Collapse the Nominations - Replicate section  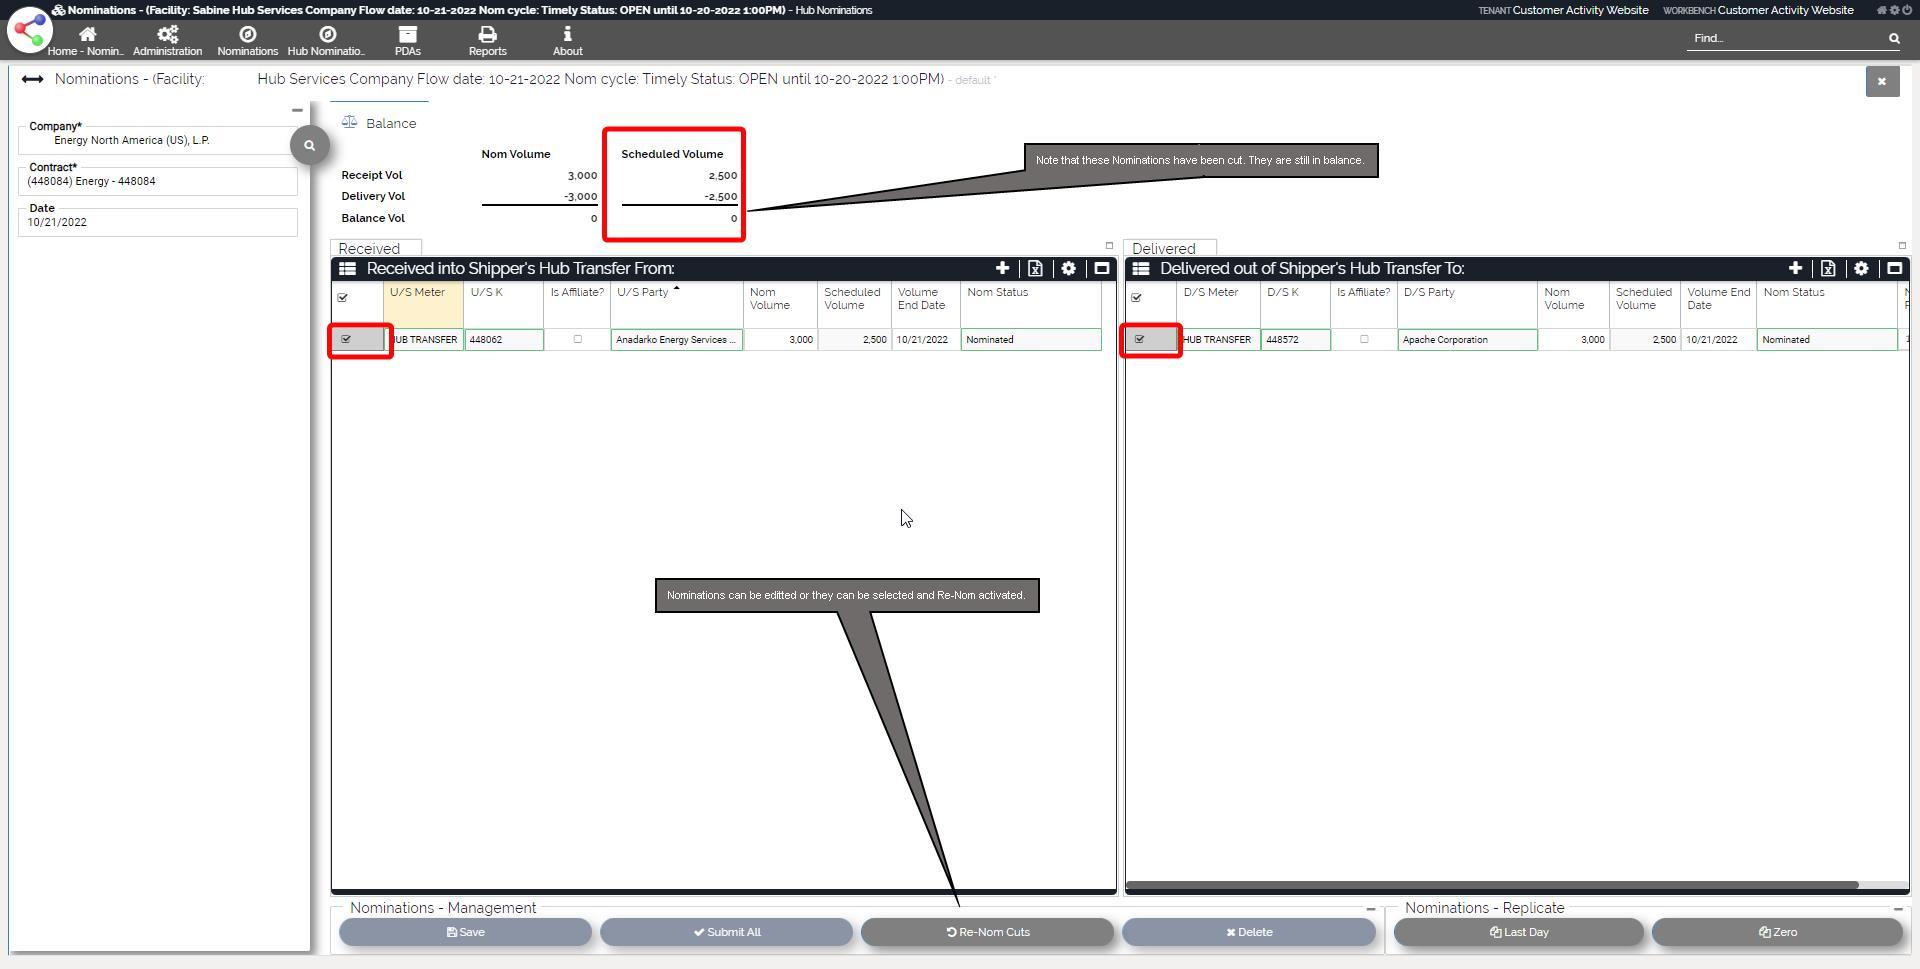(x=1898, y=909)
